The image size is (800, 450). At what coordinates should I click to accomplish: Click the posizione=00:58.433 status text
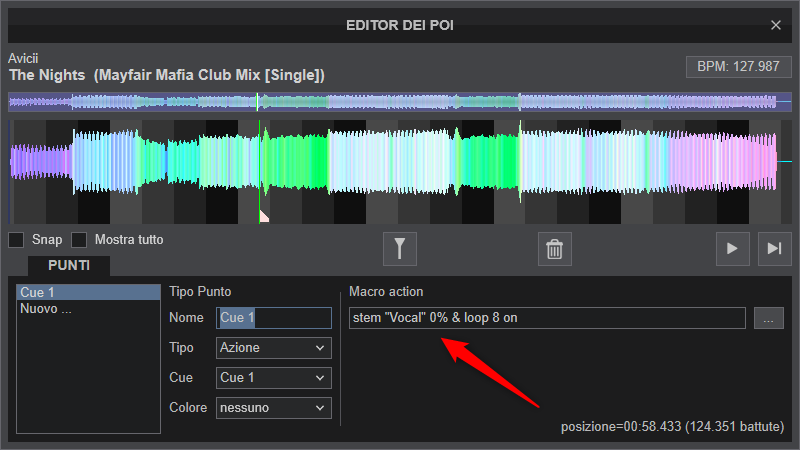[x=672, y=427]
